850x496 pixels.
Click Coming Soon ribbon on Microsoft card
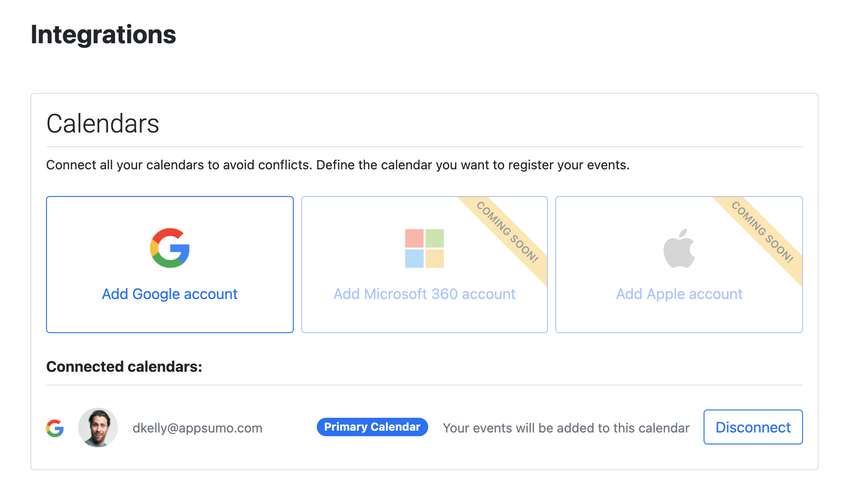(x=507, y=232)
